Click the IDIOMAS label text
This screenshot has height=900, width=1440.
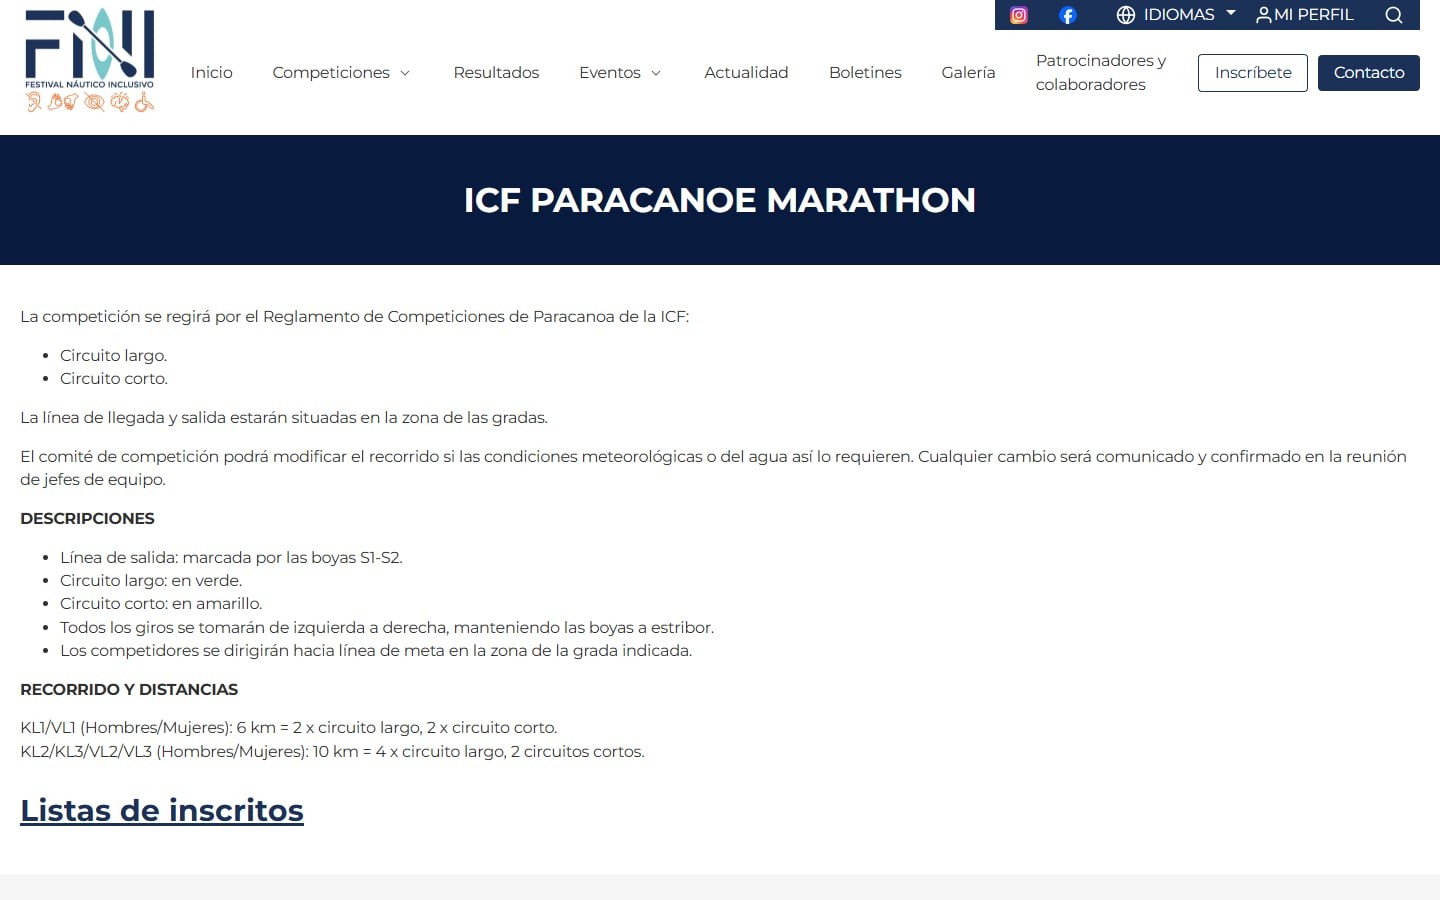(1179, 15)
